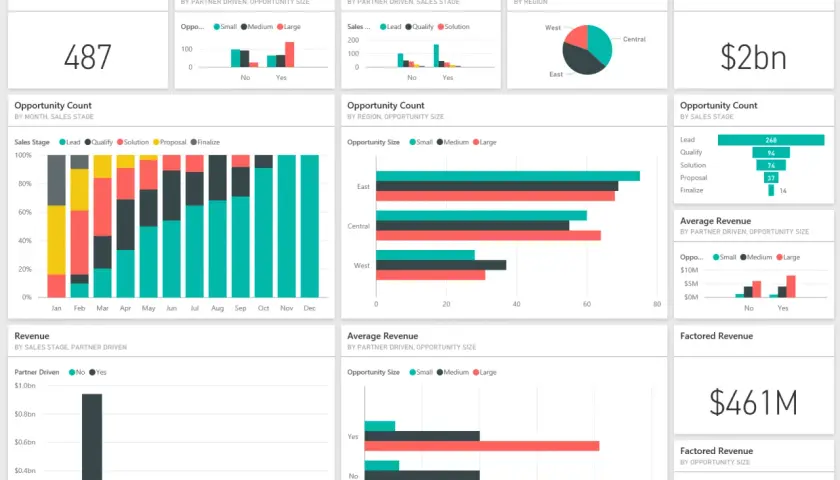
Task: Open the Opportunity Count by Month, Sales Stage title
Action: click(x=53, y=106)
